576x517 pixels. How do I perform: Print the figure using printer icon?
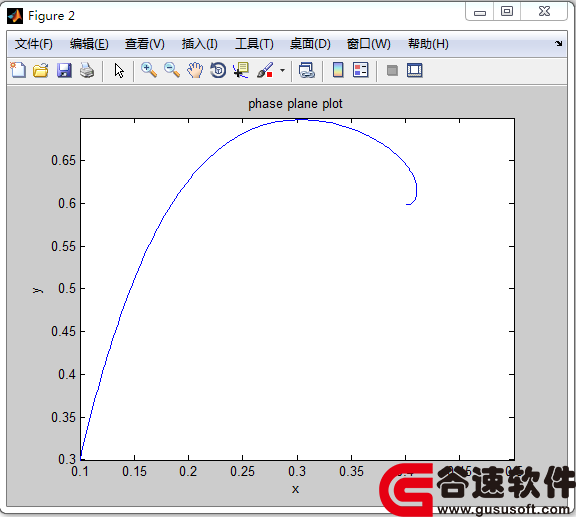coord(87,70)
